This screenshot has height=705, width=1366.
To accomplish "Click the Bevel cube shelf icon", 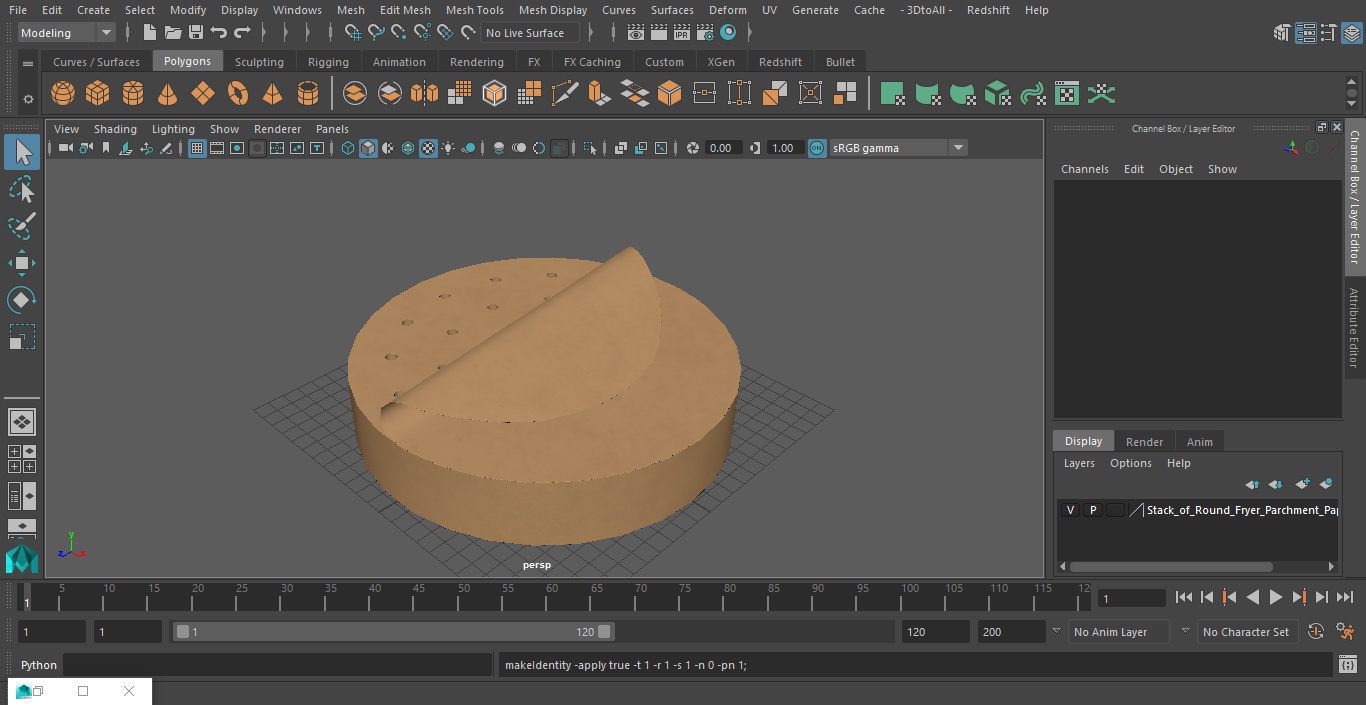I will [x=669, y=94].
